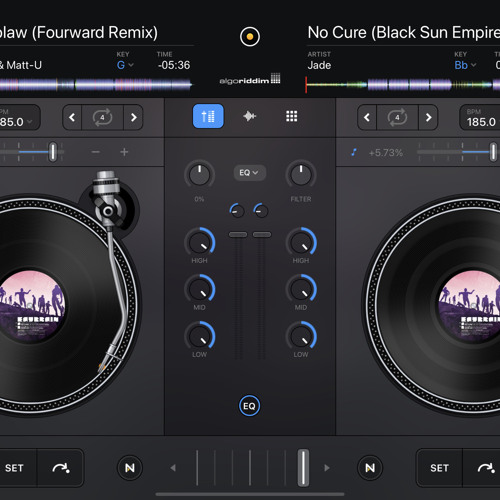Click the left deck SET cue button
Image resolution: width=500 pixels, height=500 pixels.
click(18, 468)
